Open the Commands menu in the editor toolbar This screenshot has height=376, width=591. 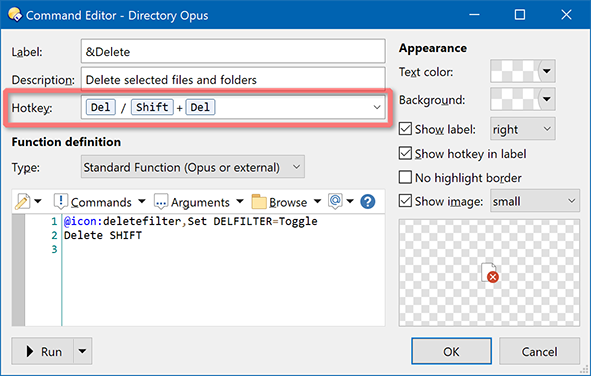[101, 202]
